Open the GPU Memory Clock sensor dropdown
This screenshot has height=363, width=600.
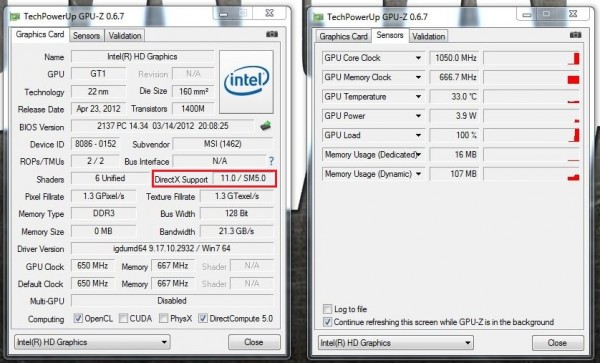coord(419,77)
